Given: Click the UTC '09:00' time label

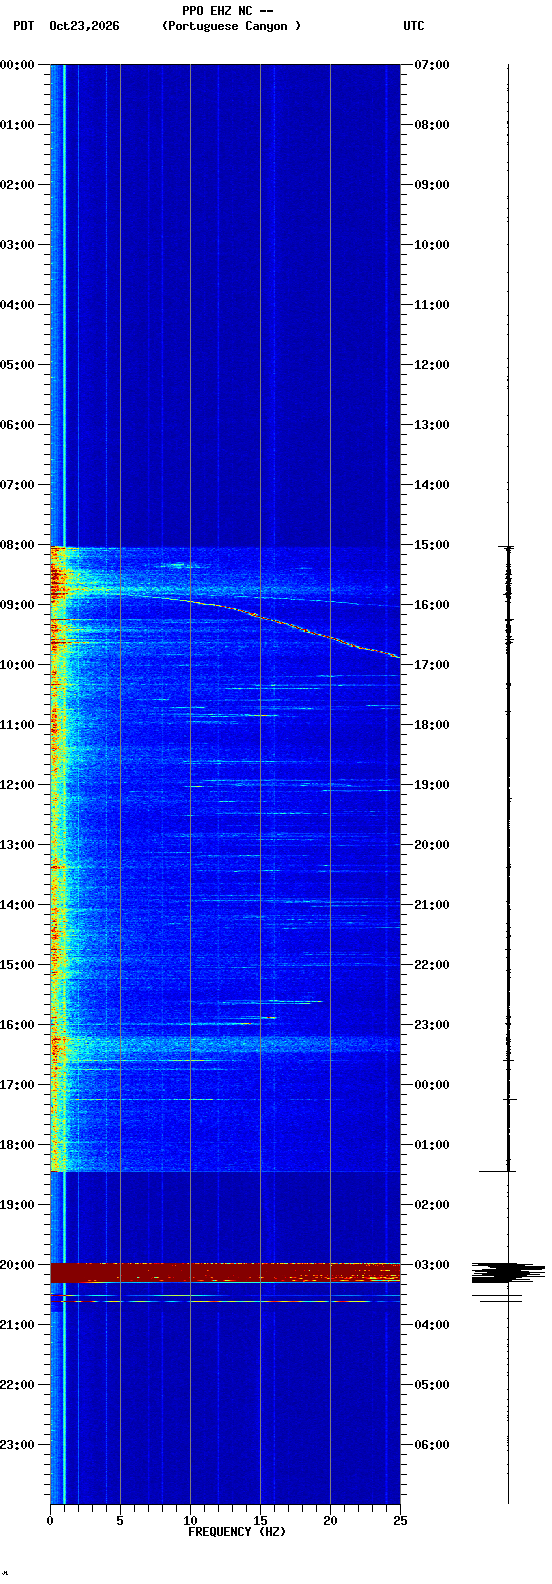Looking at the screenshot, I should click(432, 185).
